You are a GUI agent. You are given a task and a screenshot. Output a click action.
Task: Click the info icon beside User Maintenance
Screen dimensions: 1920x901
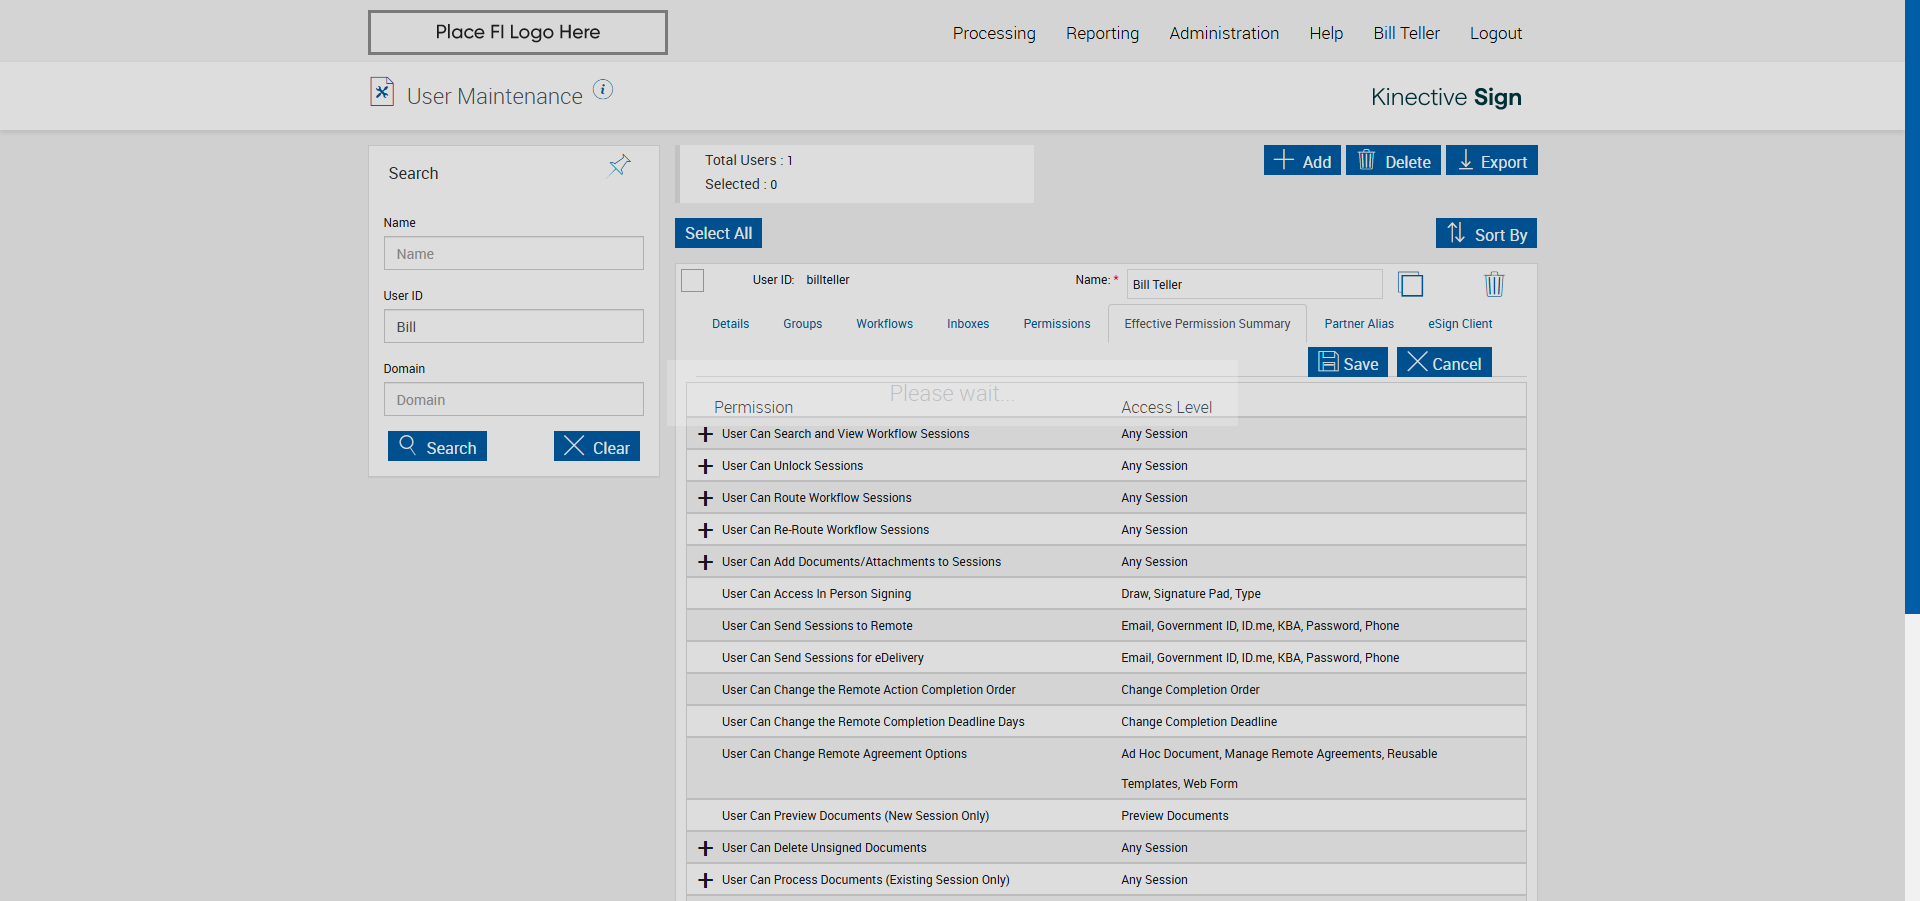603,90
